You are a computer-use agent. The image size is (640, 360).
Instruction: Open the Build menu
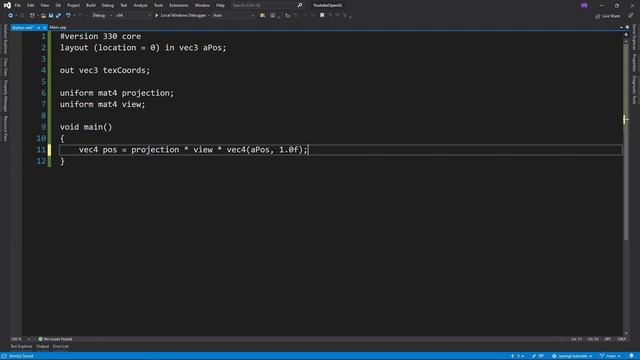tap(91, 5)
